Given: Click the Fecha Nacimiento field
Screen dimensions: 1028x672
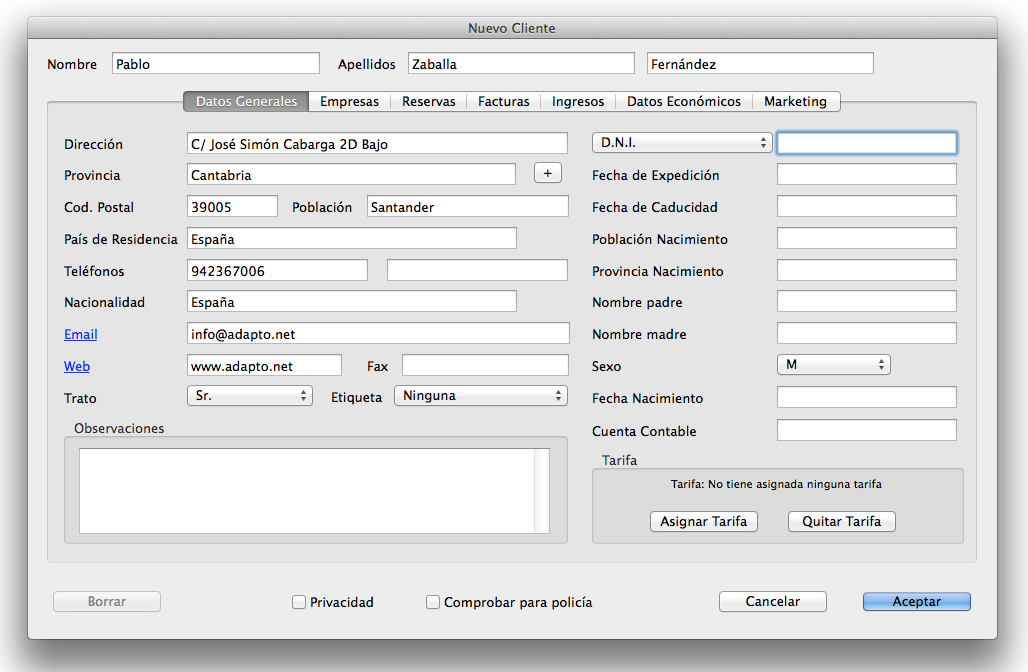Looking at the screenshot, I should click(x=867, y=397).
